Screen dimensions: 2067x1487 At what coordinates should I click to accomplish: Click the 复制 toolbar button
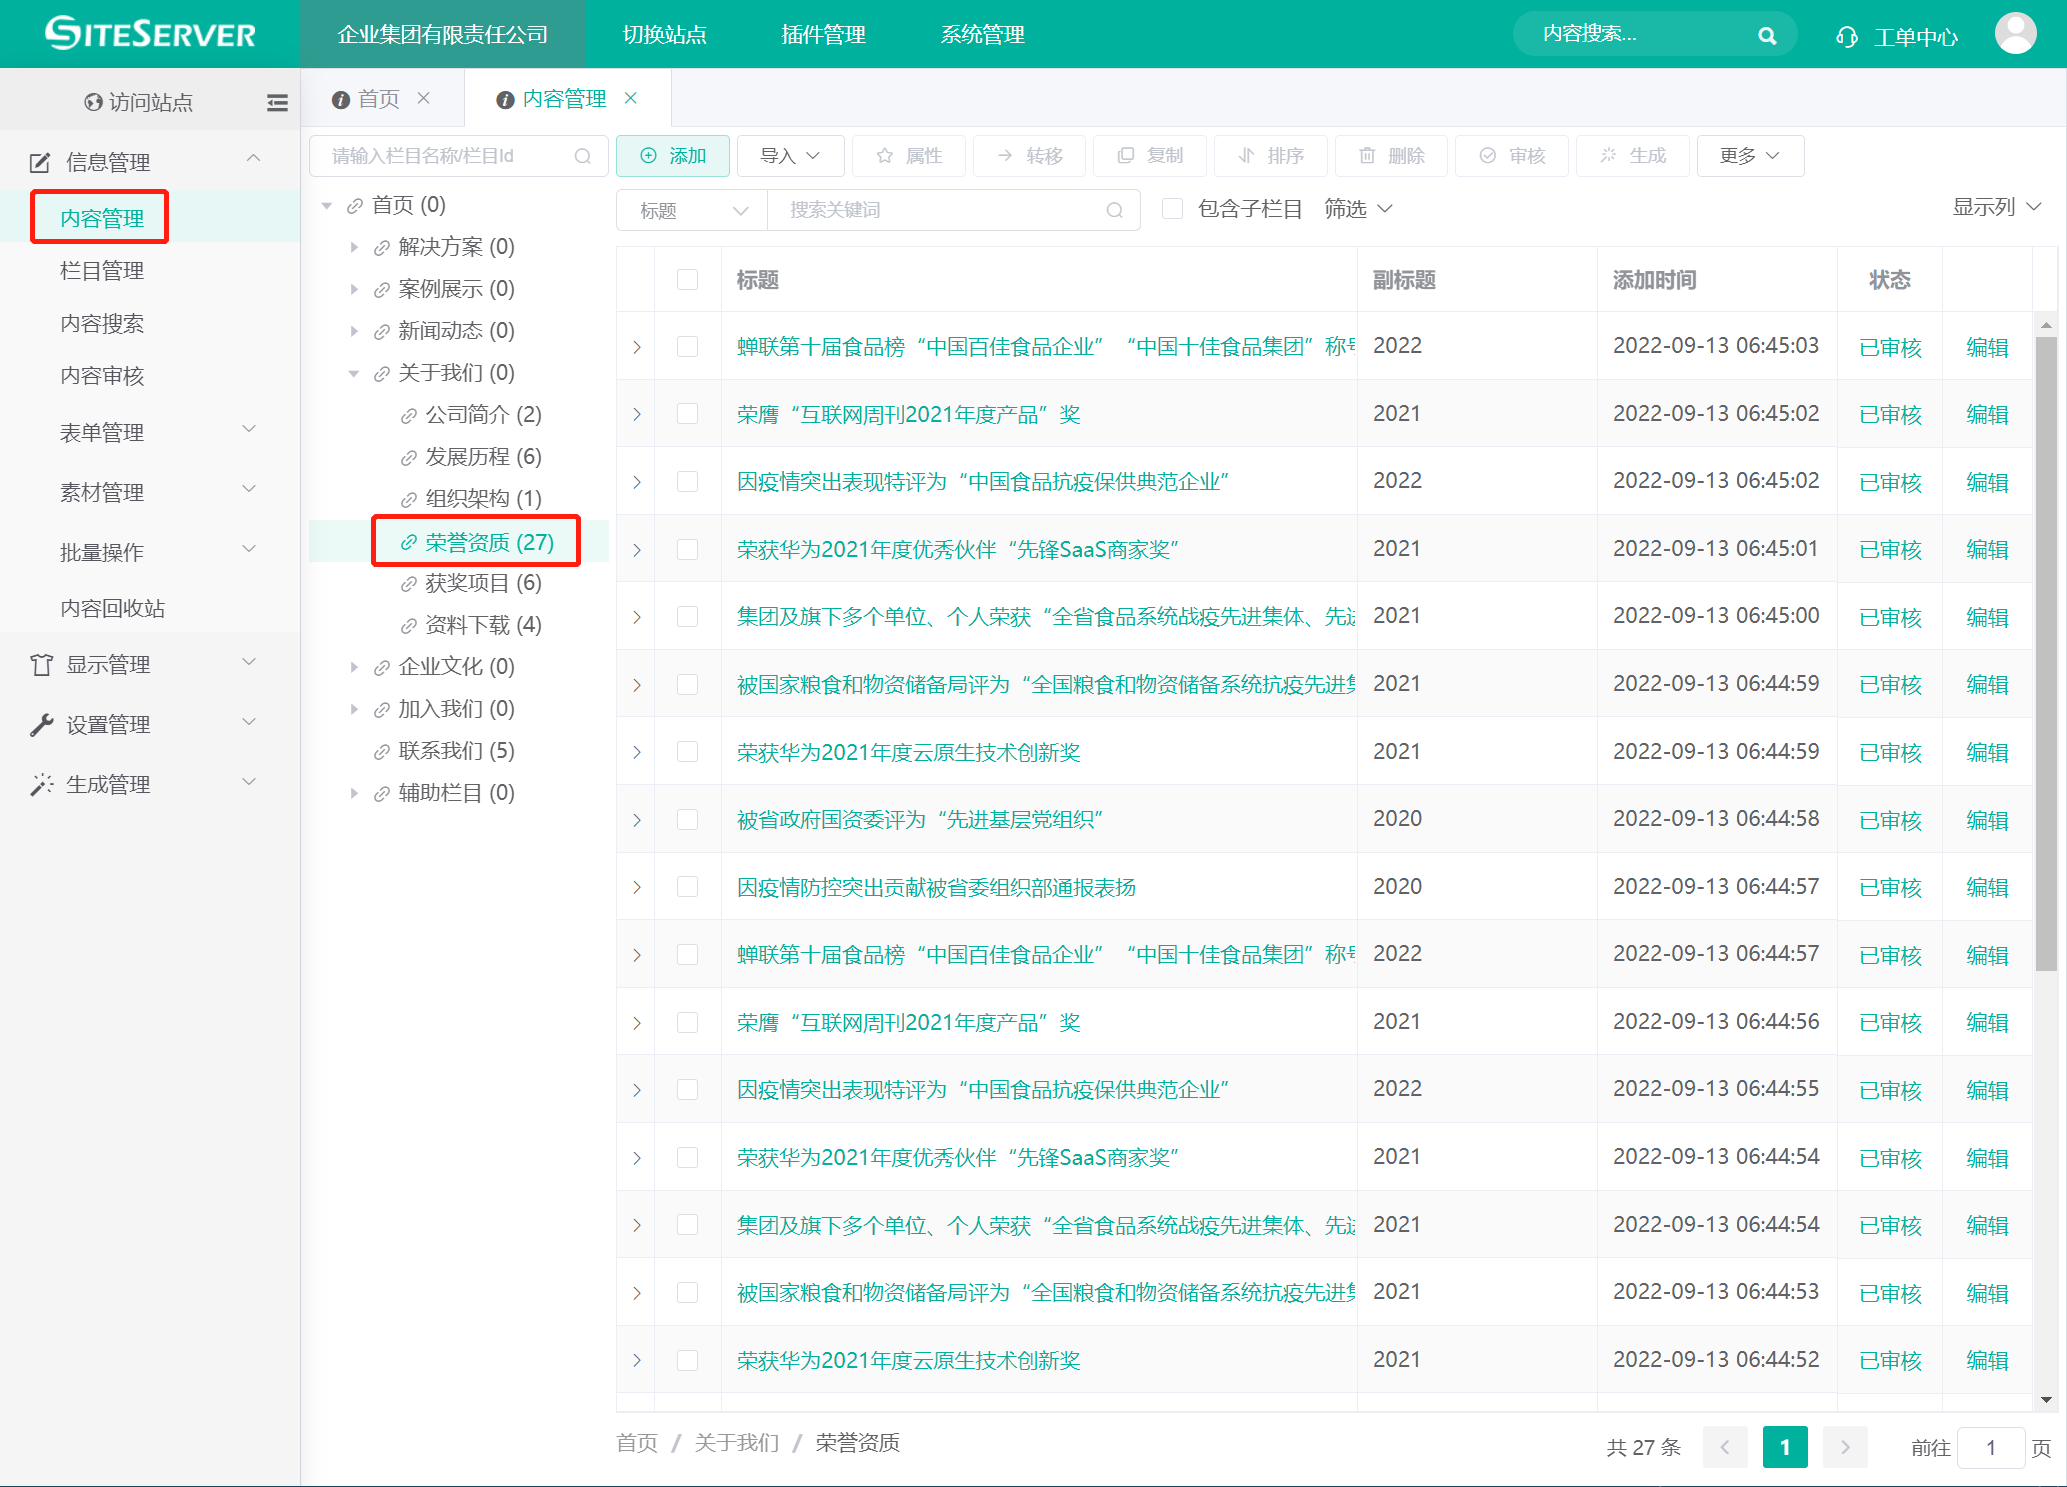1150,156
